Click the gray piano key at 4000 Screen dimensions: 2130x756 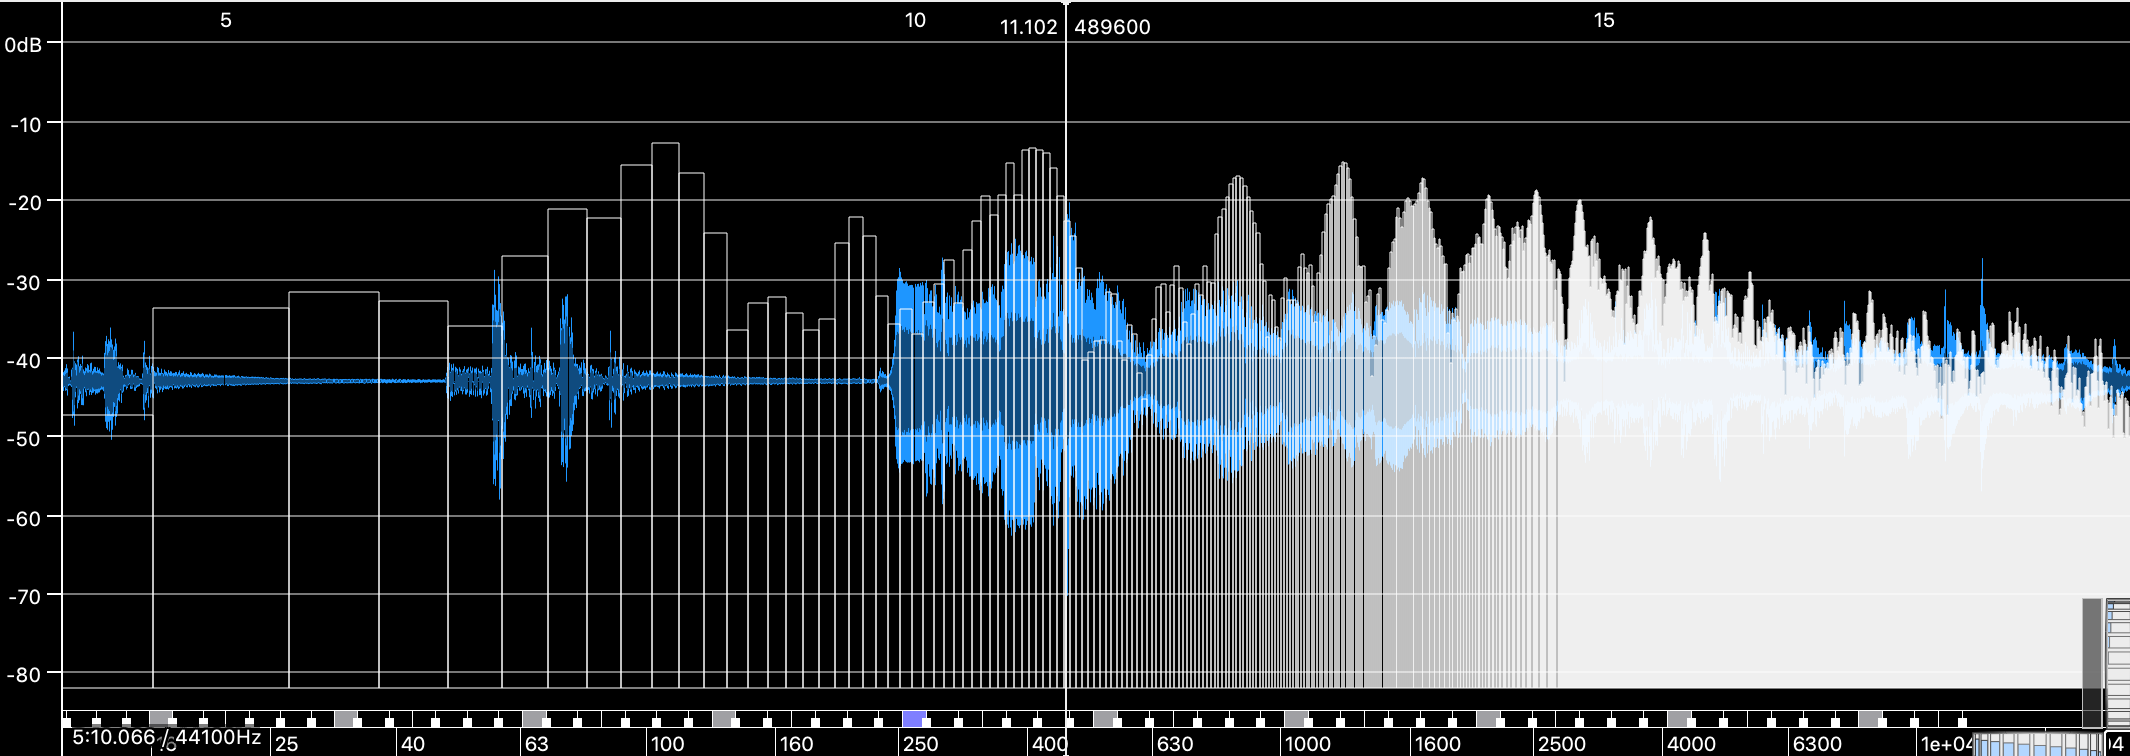(1678, 719)
